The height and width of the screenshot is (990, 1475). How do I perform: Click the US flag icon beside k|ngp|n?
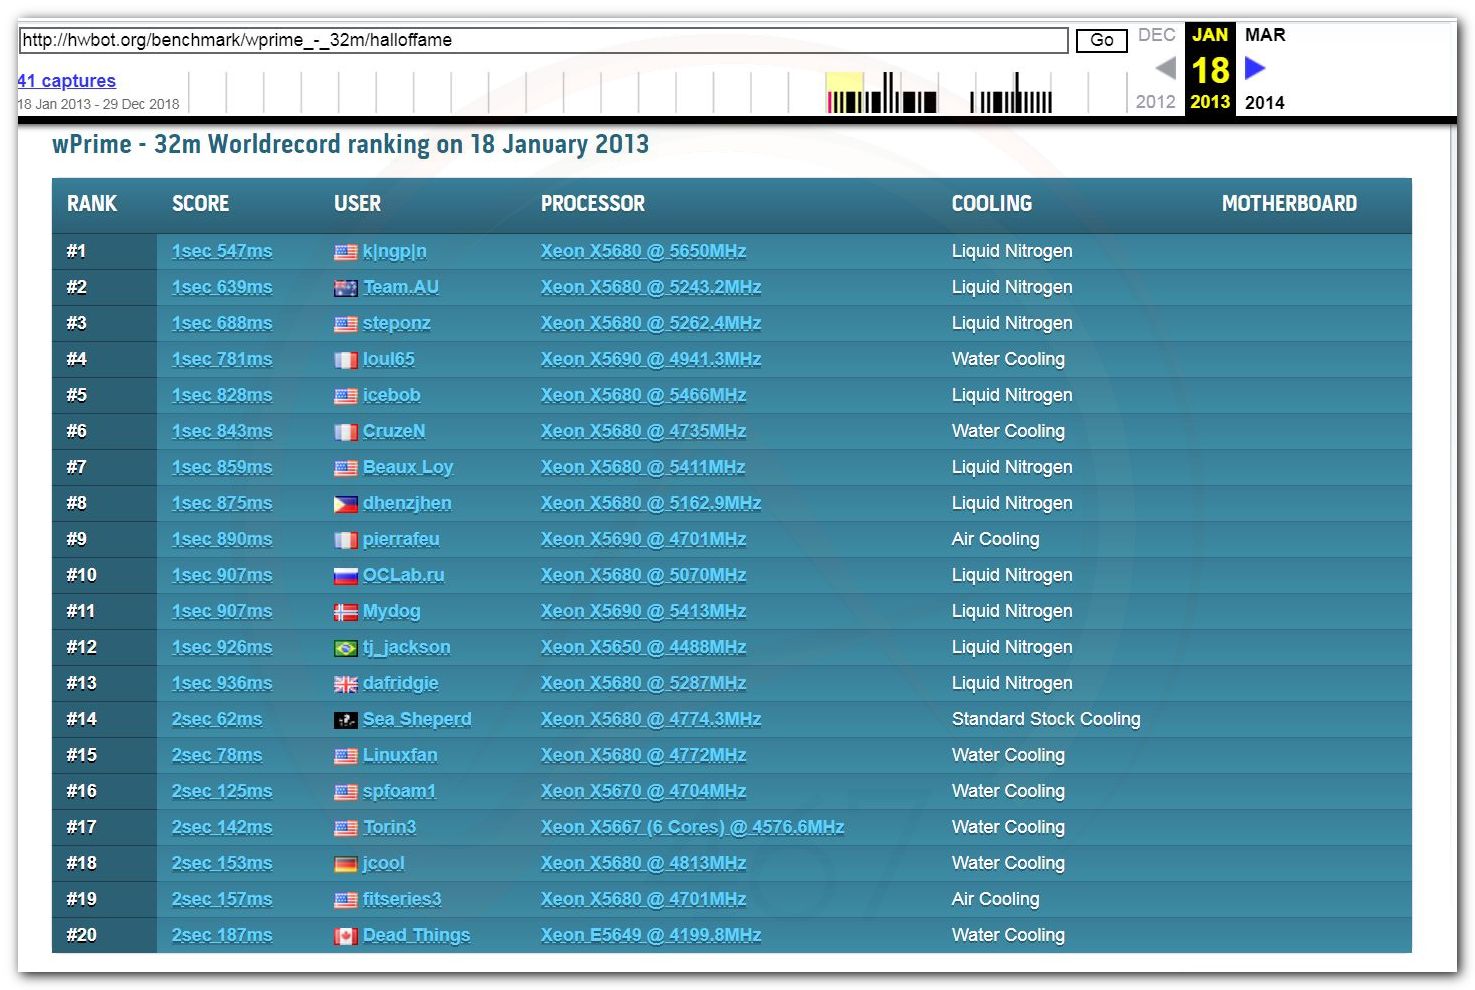tap(345, 252)
